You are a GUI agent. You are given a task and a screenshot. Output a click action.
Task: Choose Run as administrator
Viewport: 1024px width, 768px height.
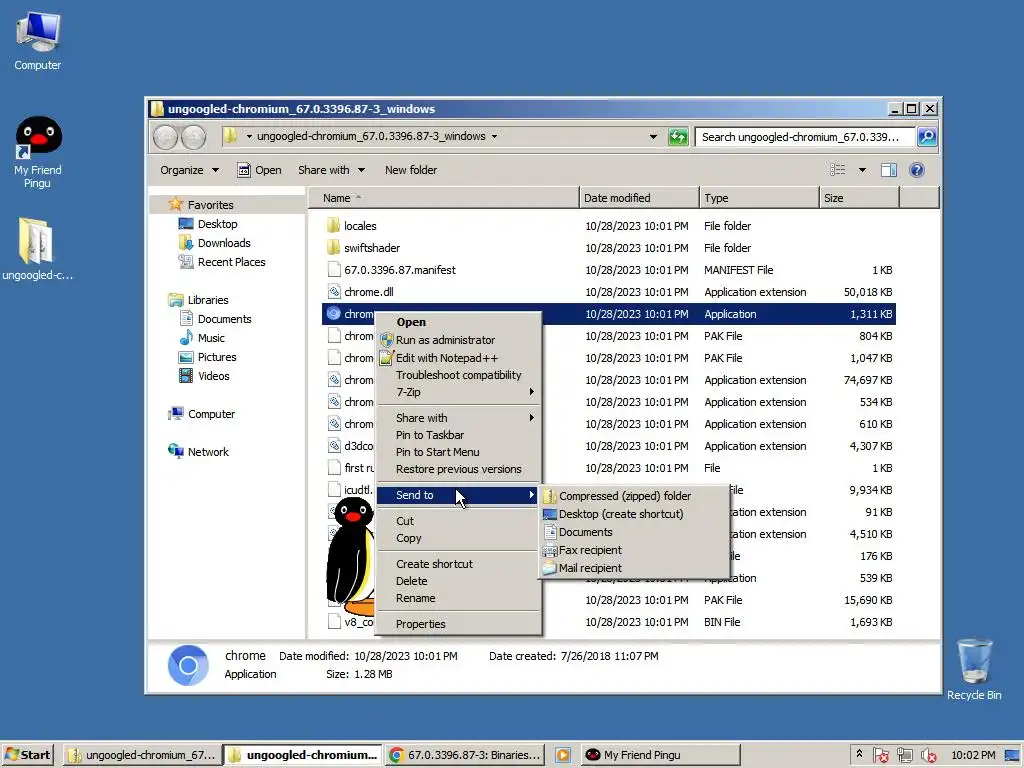pyautogui.click(x=458, y=340)
